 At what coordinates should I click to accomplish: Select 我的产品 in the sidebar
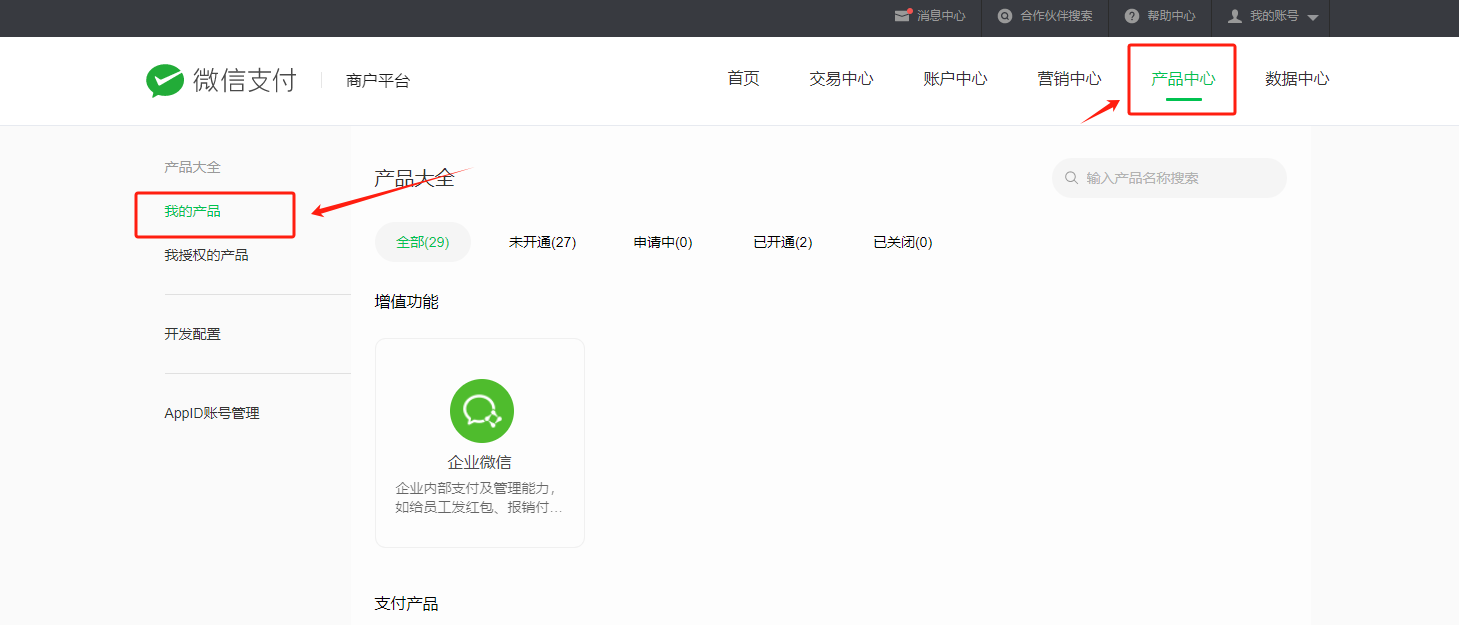click(192, 212)
